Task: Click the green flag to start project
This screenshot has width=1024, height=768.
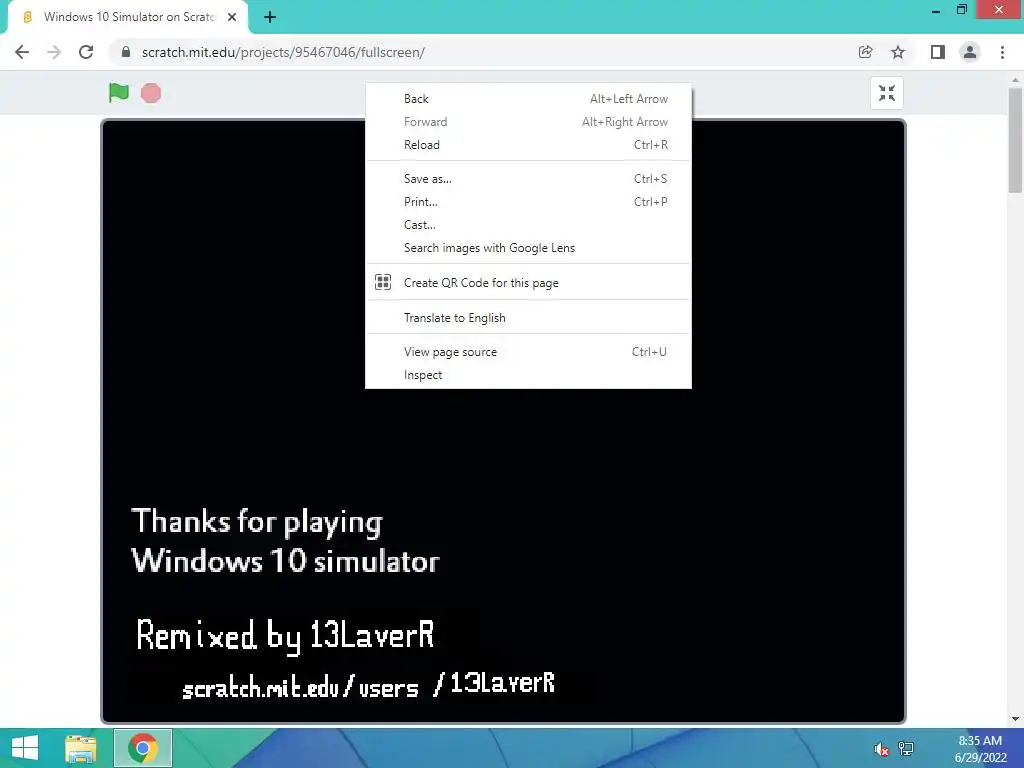Action: pyautogui.click(x=119, y=93)
